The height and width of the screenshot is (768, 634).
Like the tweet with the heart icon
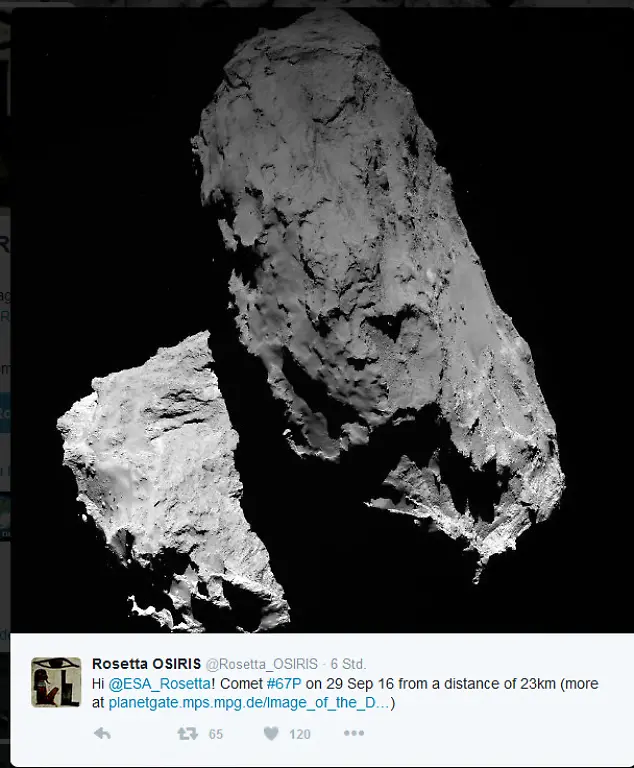click(x=270, y=733)
